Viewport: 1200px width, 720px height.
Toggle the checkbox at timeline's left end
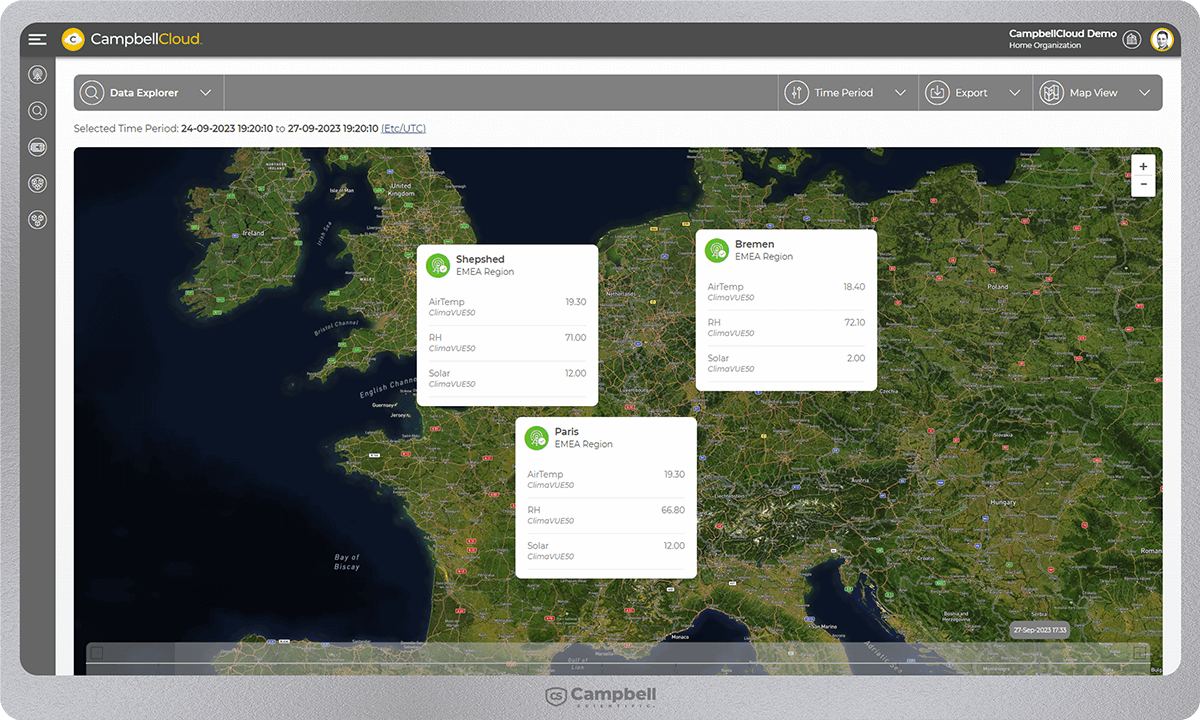click(97, 654)
